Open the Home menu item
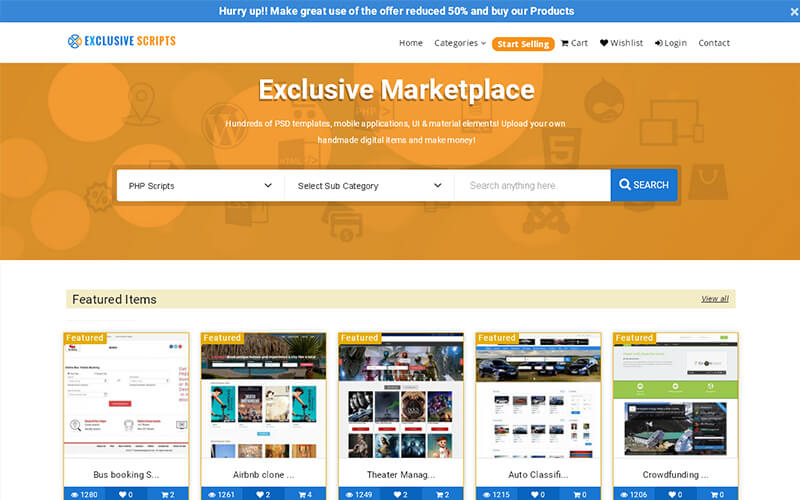Viewport: 800px width, 500px height. [411, 43]
